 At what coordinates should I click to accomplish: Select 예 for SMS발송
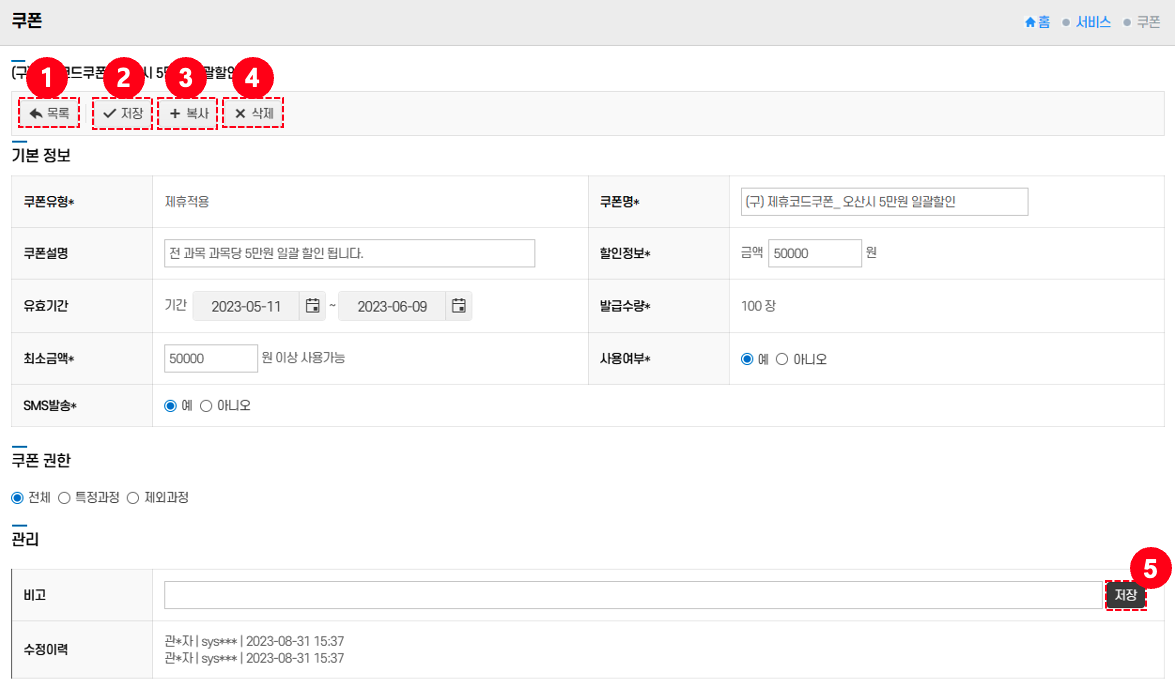click(170, 406)
